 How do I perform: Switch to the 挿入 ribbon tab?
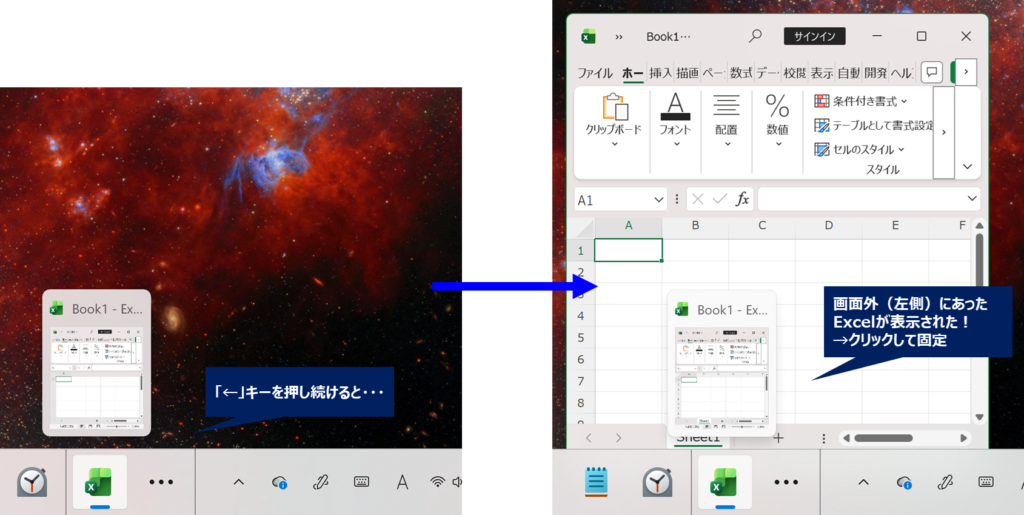pyautogui.click(x=661, y=73)
